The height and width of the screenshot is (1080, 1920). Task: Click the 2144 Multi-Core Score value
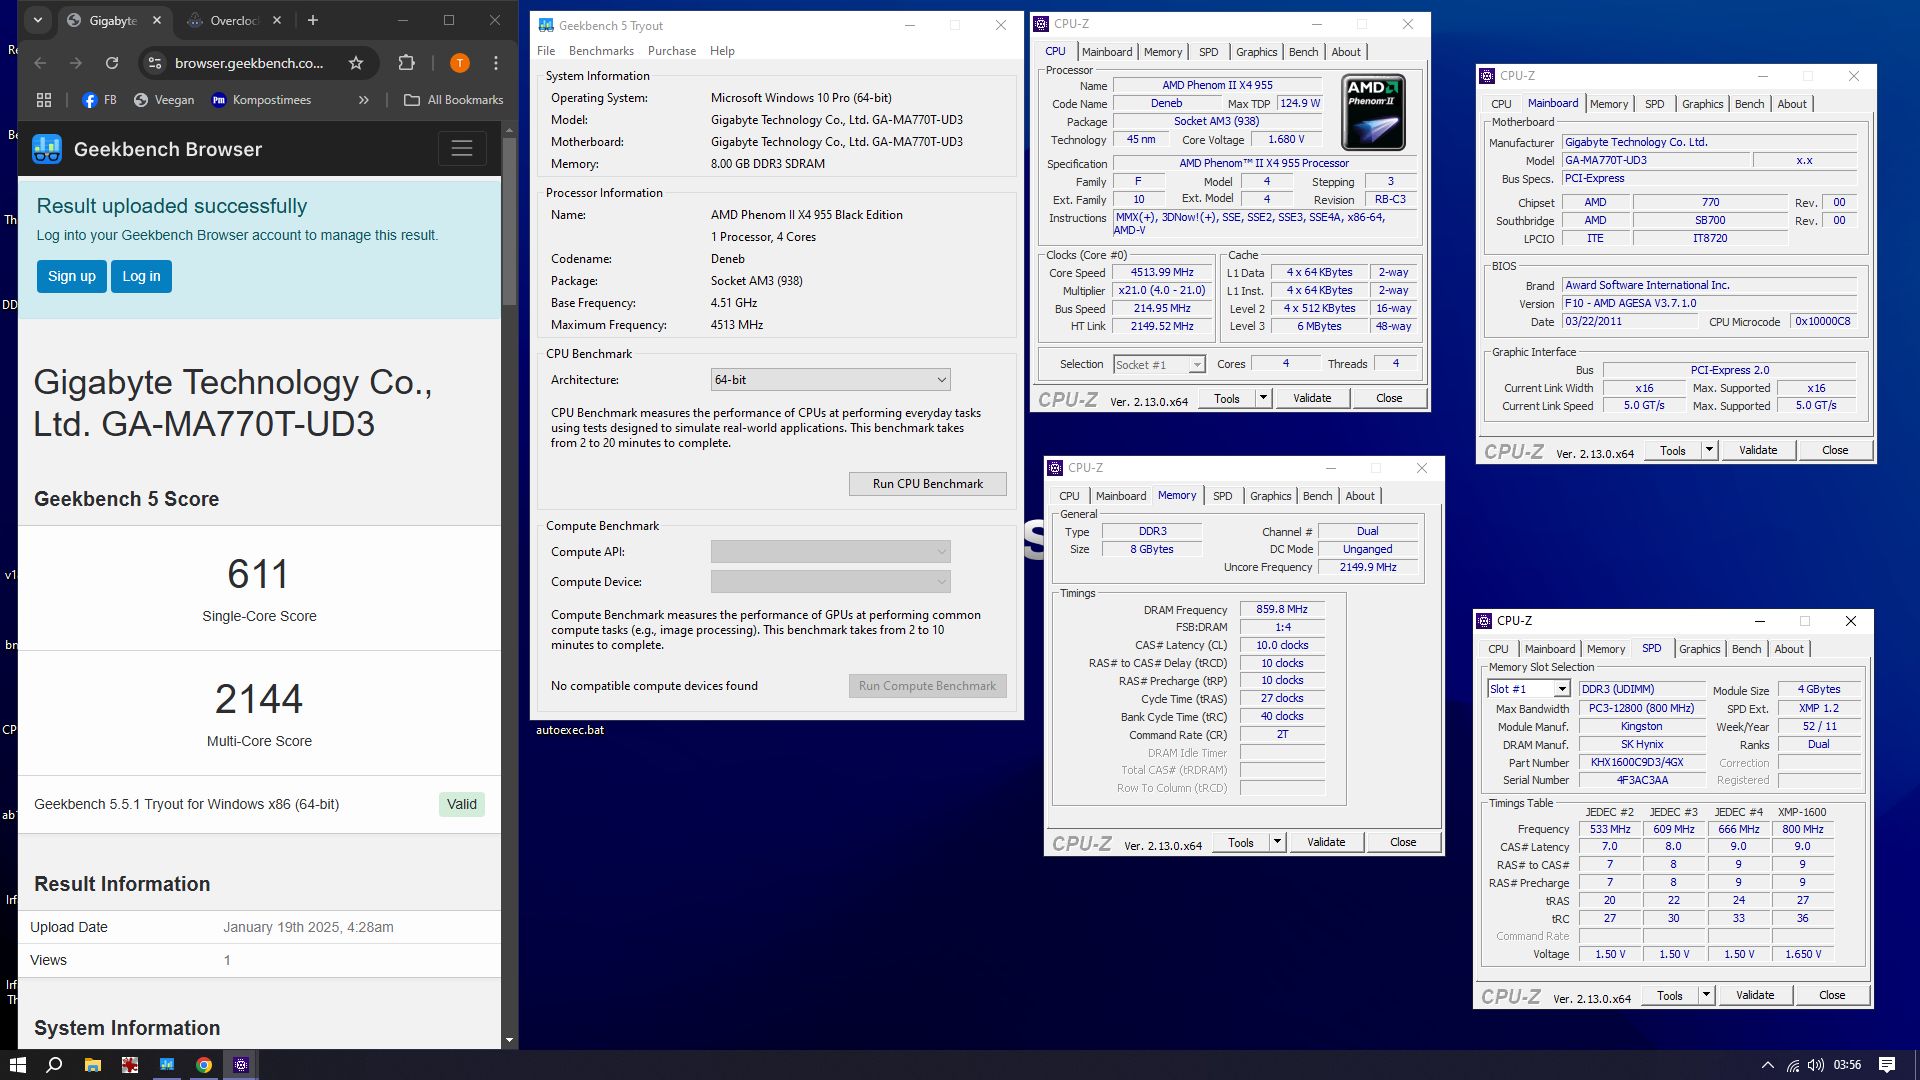[259, 699]
